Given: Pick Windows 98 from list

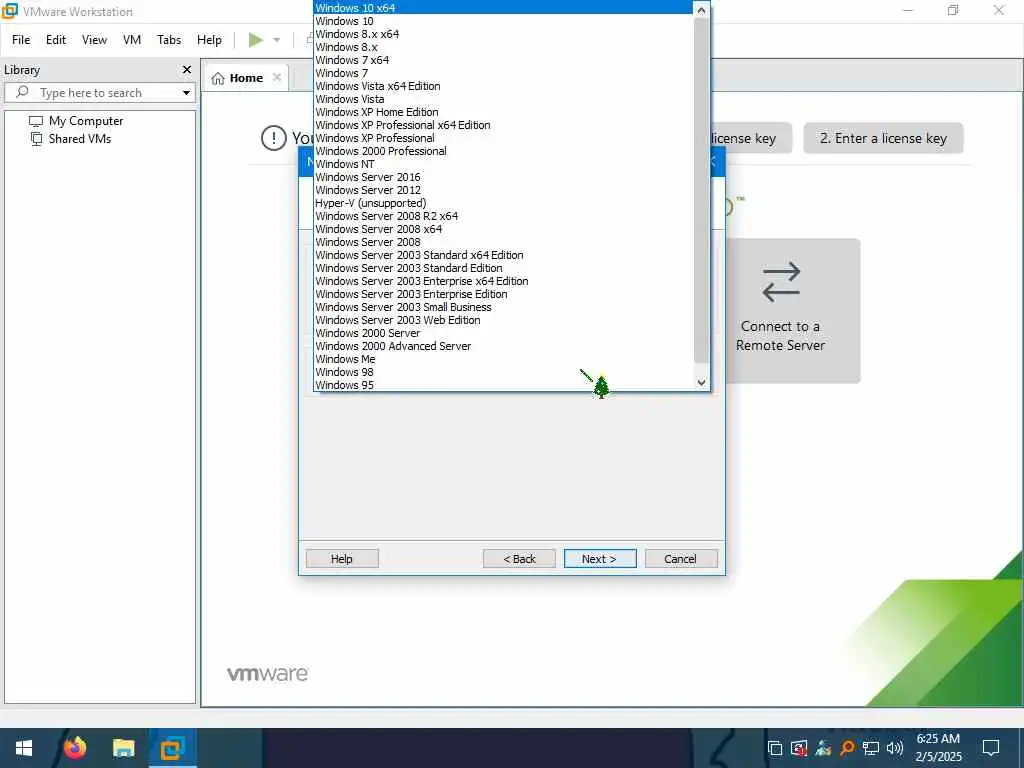Looking at the screenshot, I should (x=504, y=372).
